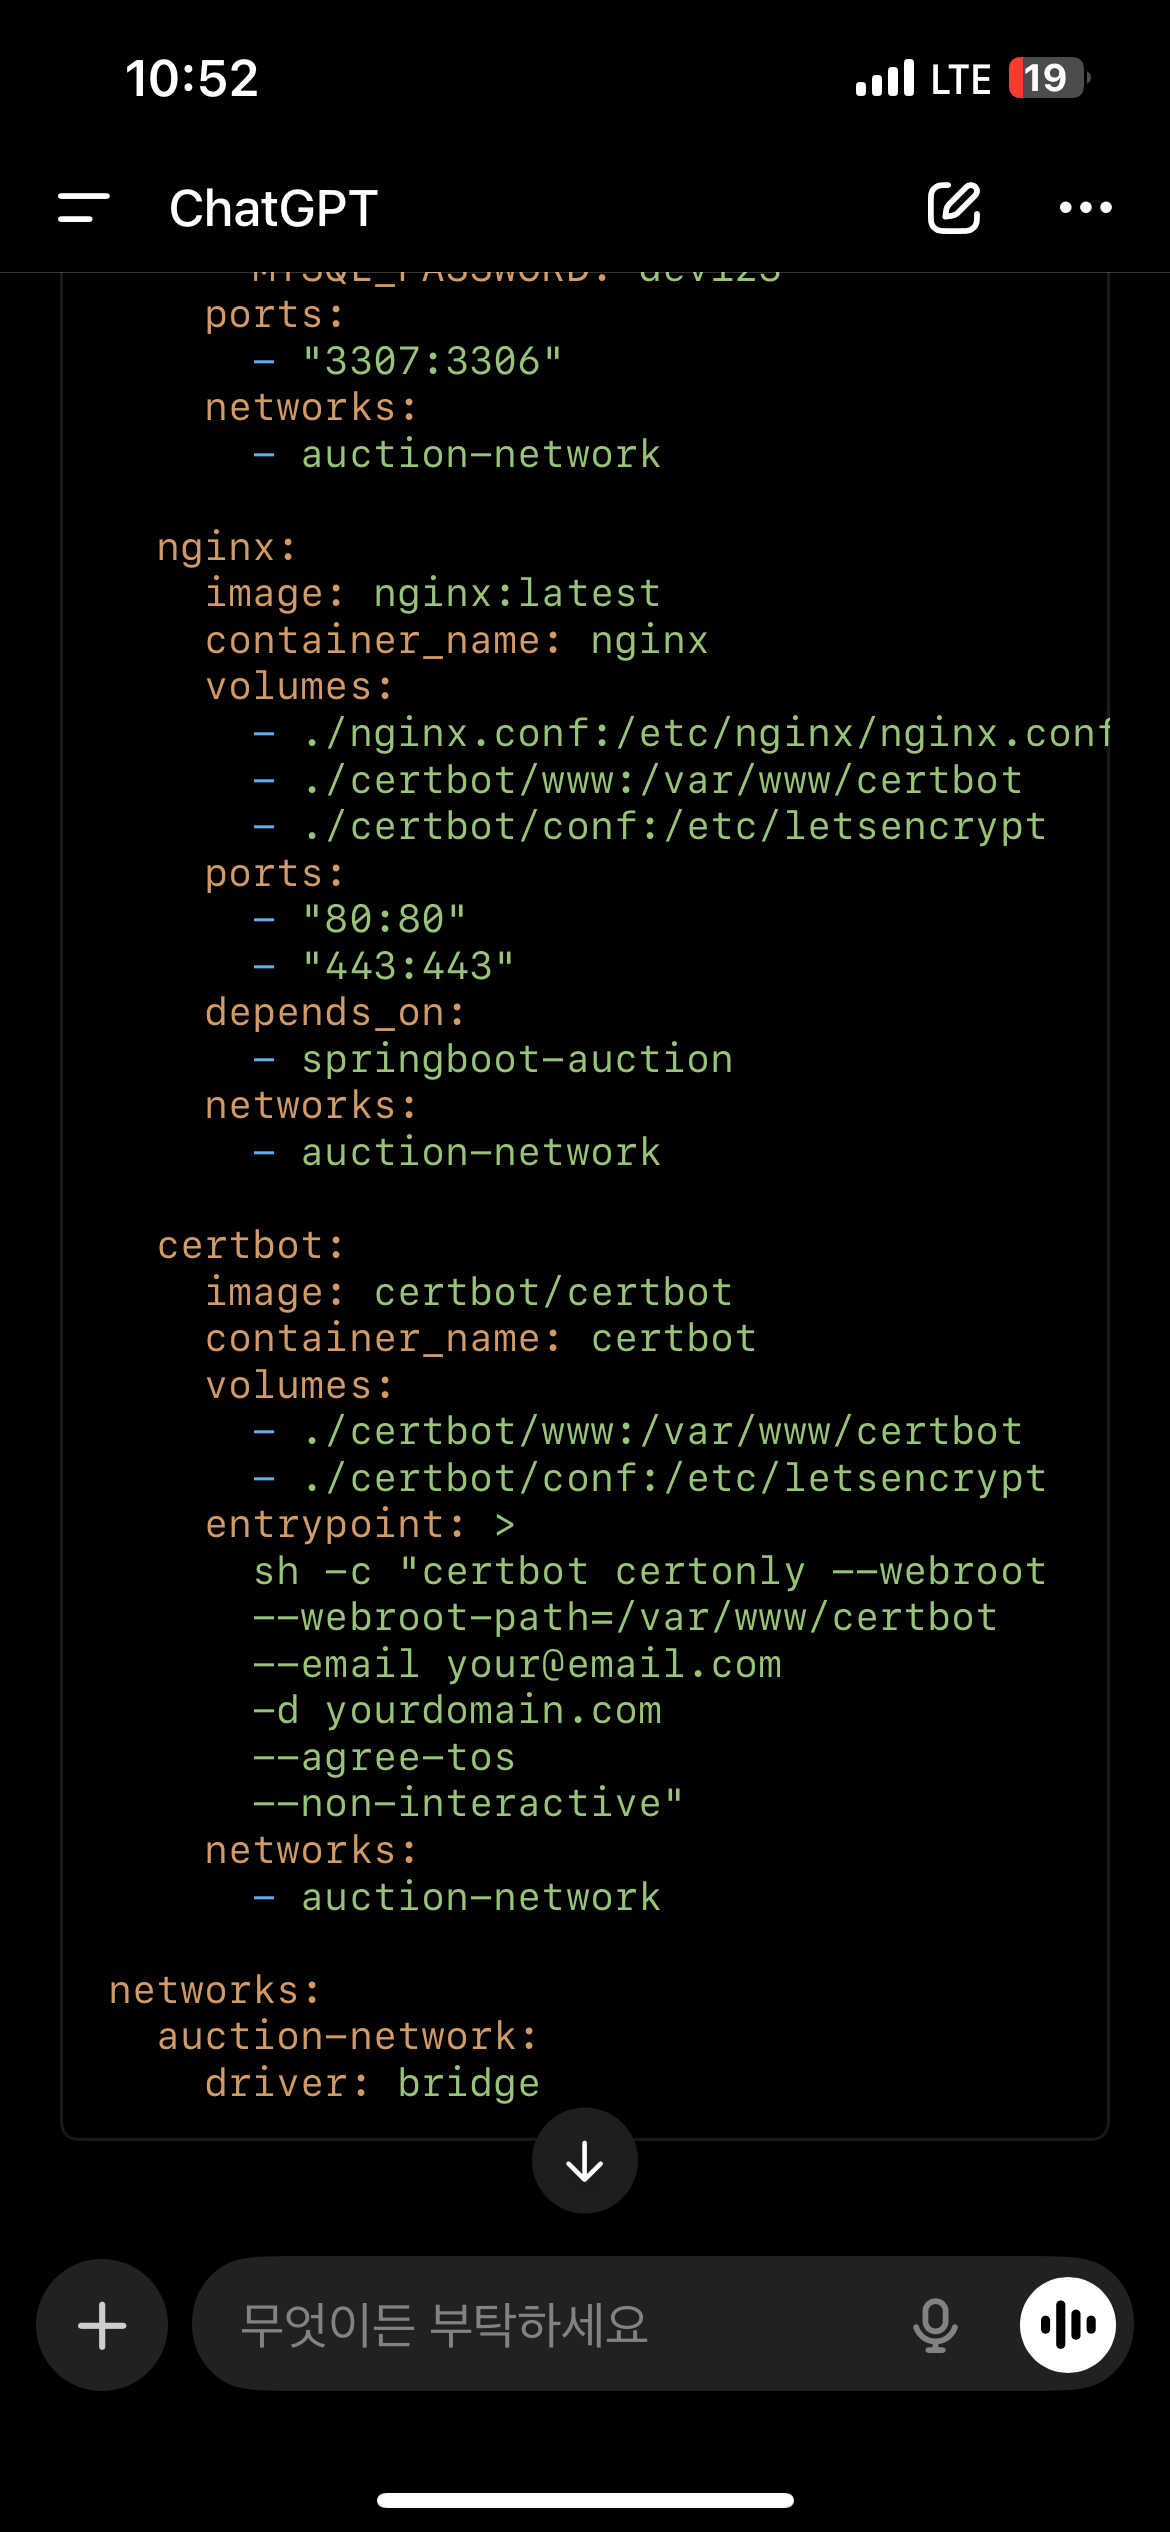Image resolution: width=1170 pixels, height=2532 pixels.
Task: Tap the nginx:latest image line
Action: pyautogui.click(x=432, y=593)
